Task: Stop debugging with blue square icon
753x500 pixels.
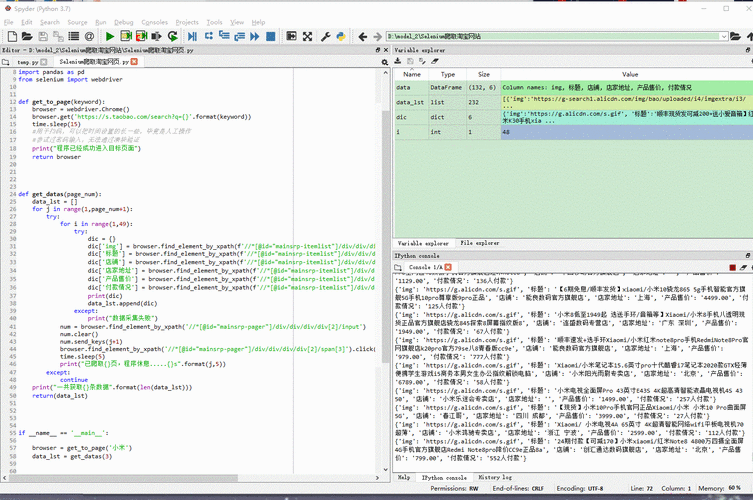Action: click(x=271, y=36)
